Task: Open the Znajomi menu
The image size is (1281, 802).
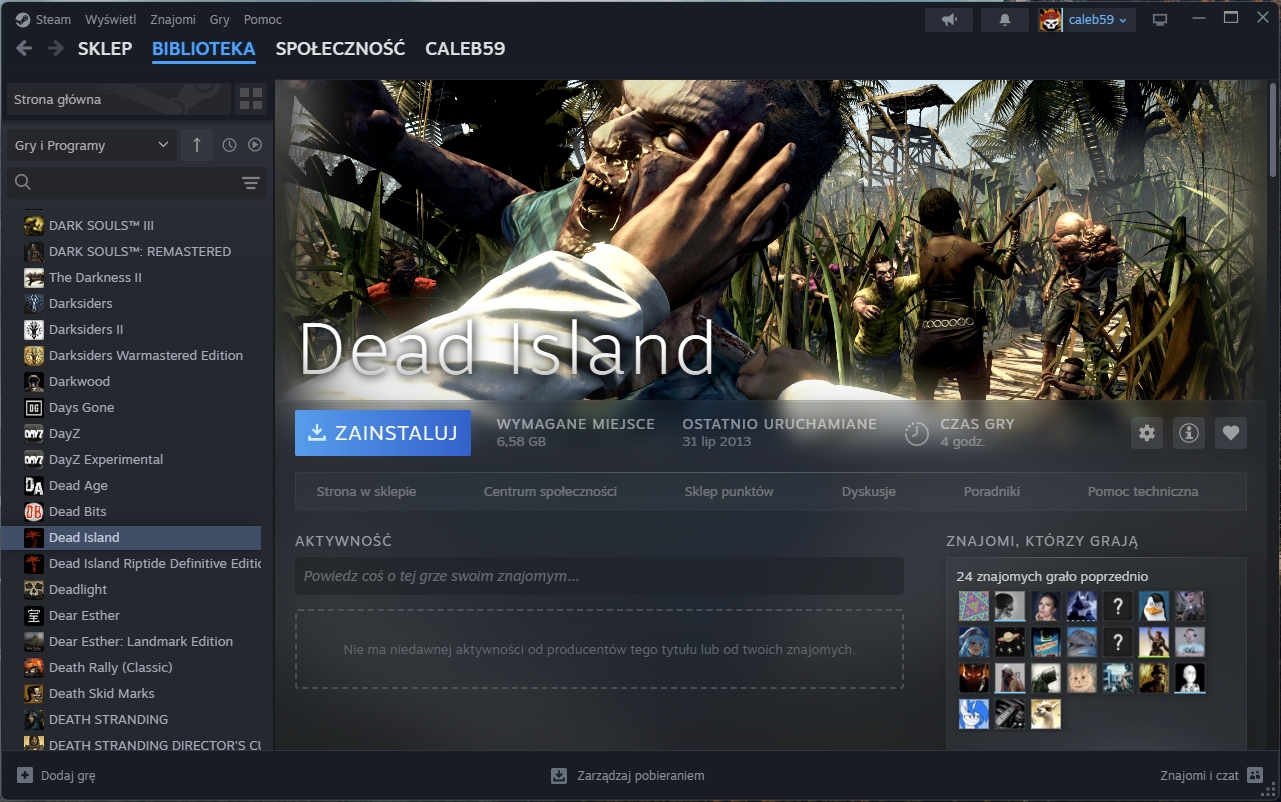Action: click(x=173, y=20)
